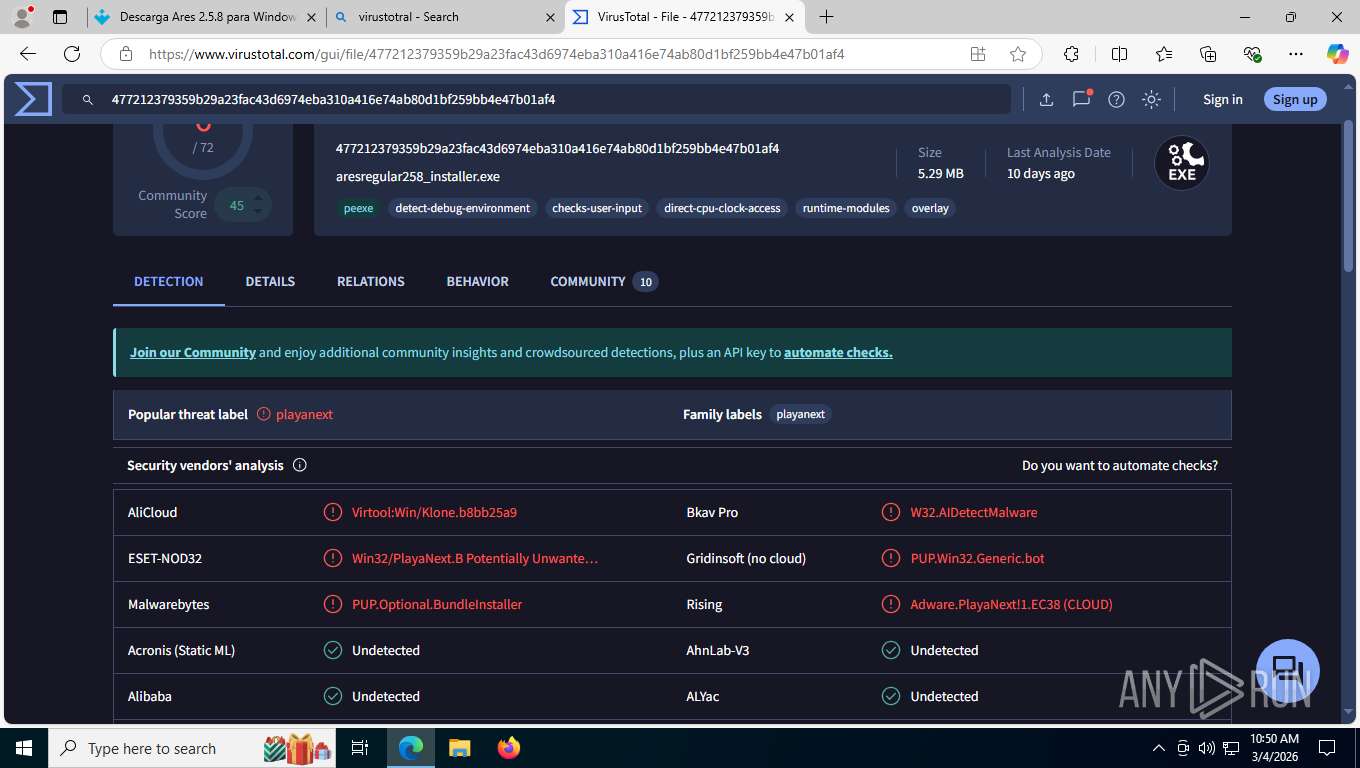Viewport: 1360px width, 768px height.
Task: Click the checks-user-input tag
Action: [x=597, y=208]
